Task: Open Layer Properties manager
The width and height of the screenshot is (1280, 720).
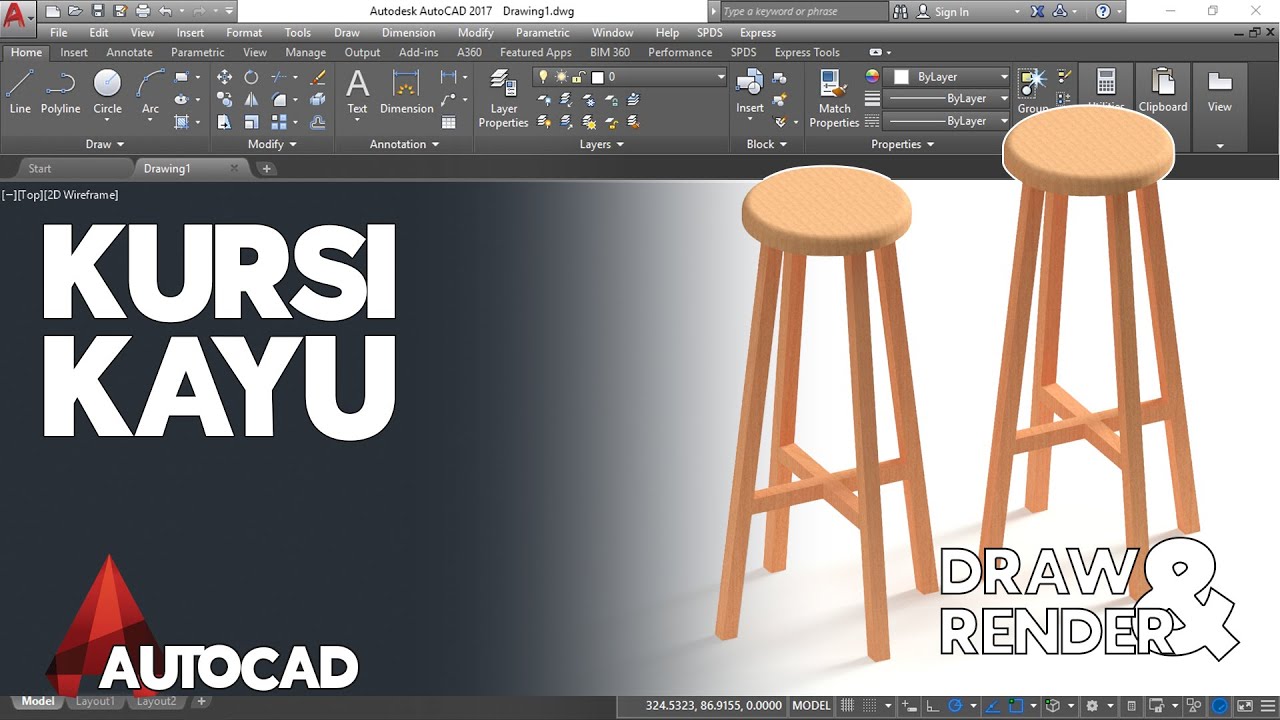Action: click(x=503, y=98)
